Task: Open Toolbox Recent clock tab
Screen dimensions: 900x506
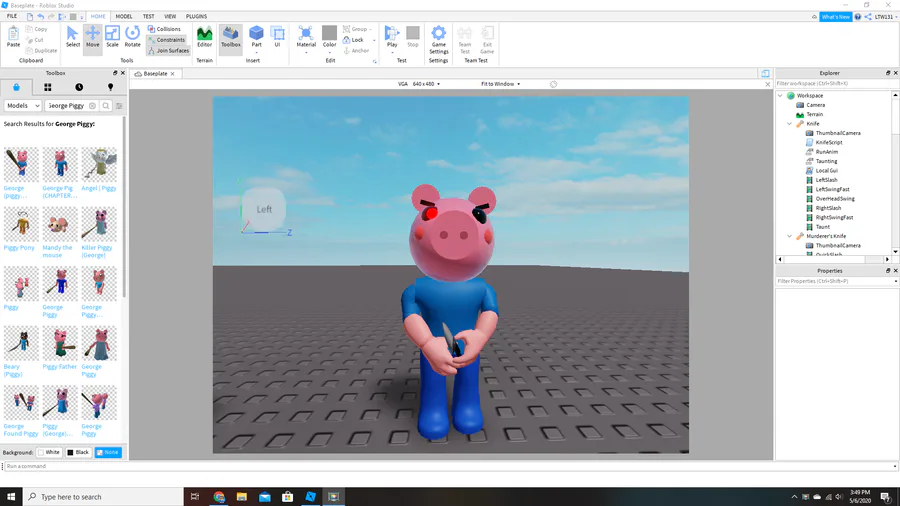Action: click(79, 87)
